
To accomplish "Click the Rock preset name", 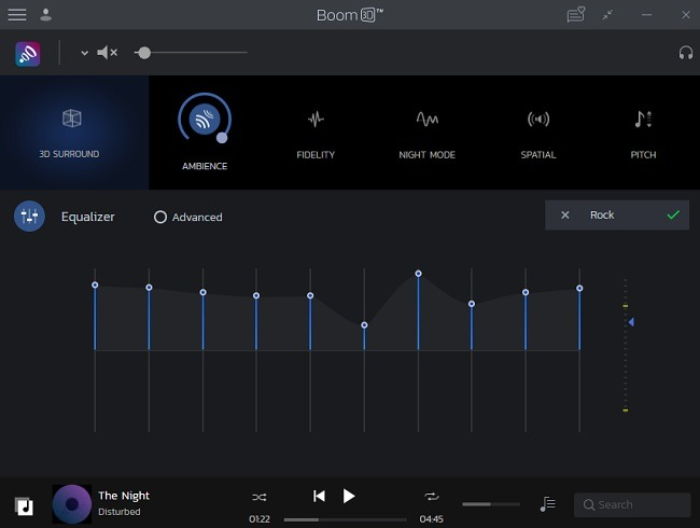I will point(602,215).
